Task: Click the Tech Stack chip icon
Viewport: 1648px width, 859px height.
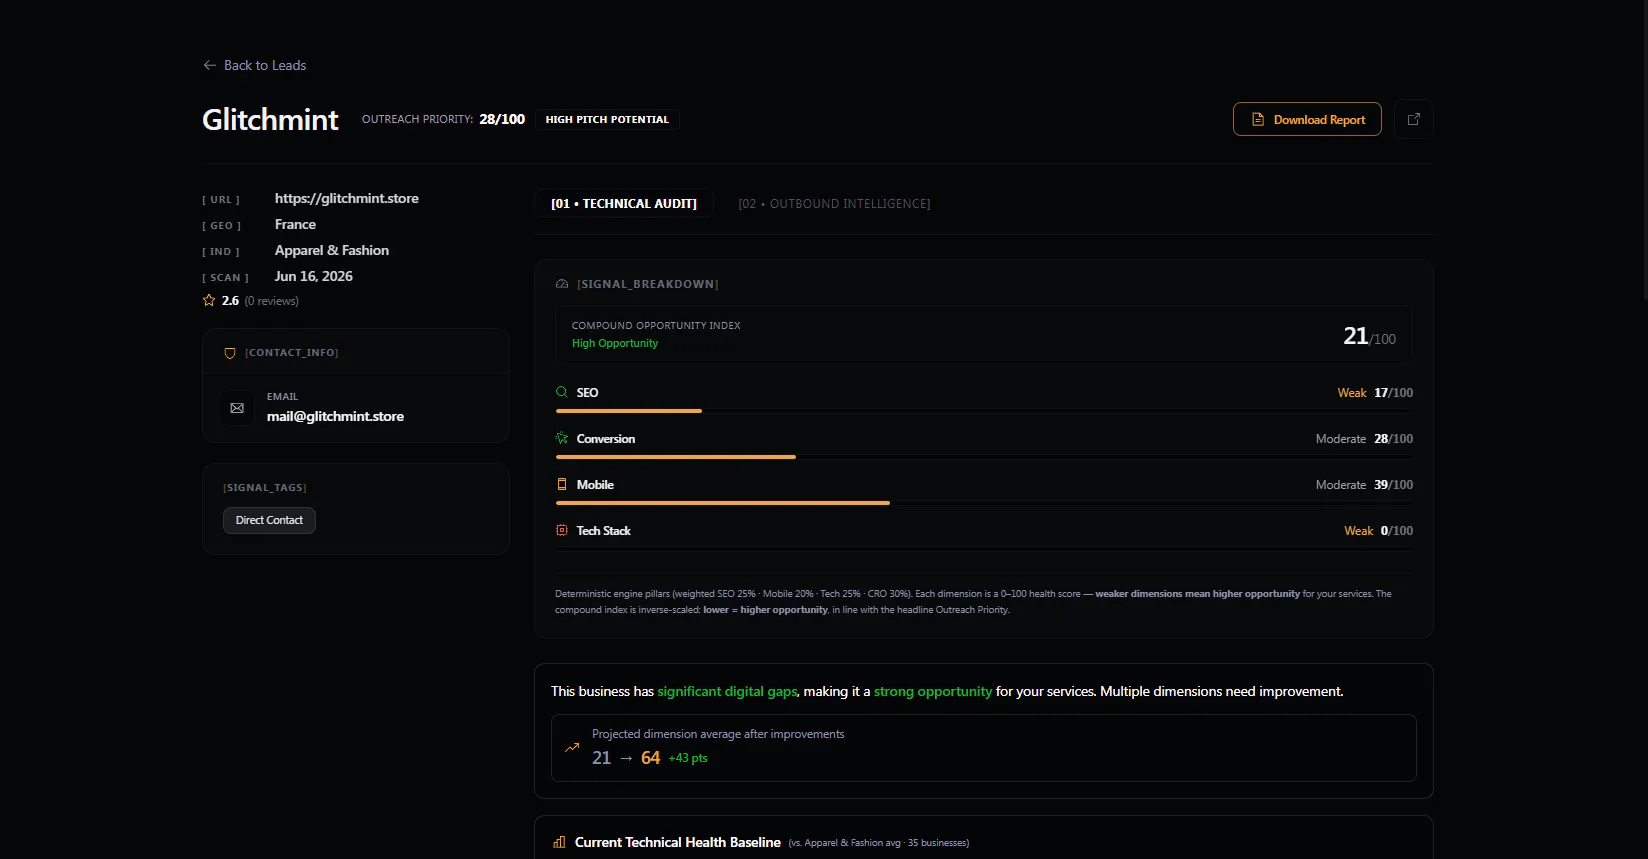Action: coord(562,530)
